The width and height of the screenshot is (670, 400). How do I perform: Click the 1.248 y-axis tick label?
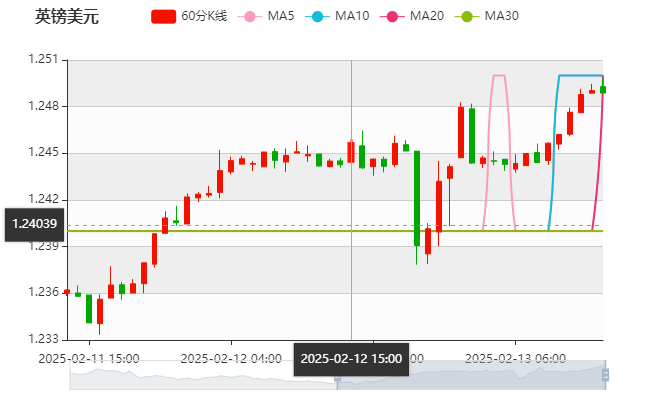pyautogui.click(x=44, y=106)
